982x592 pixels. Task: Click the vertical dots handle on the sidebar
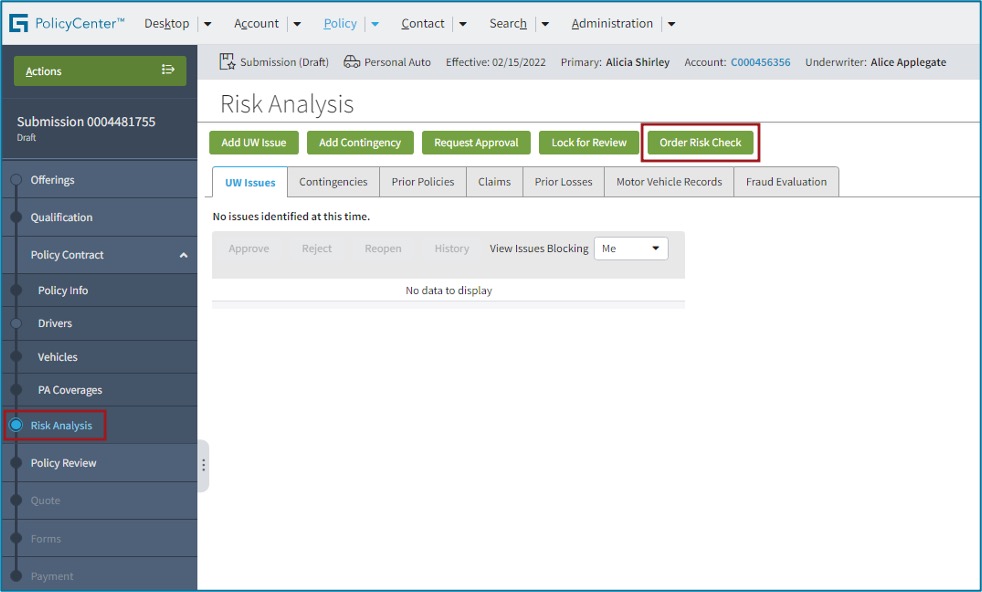203,466
